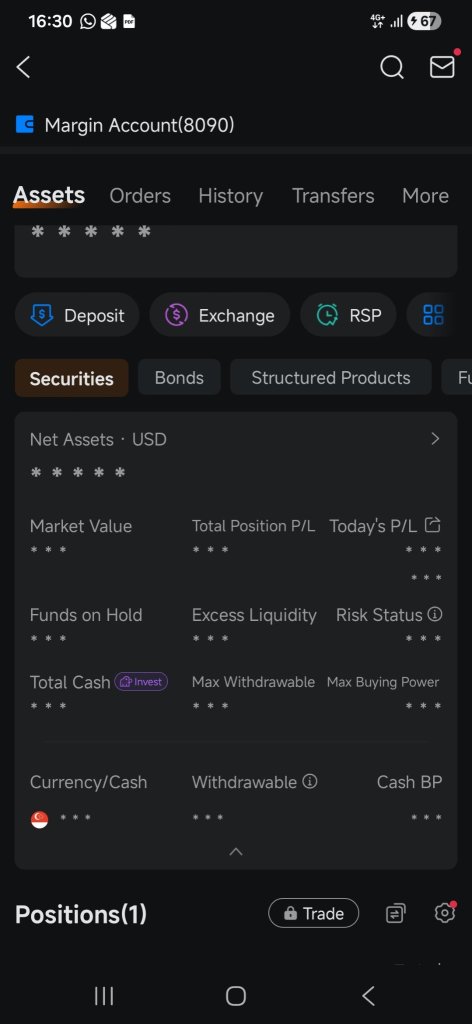This screenshot has height=1024, width=472.
Task: Tap Android home navigation button
Action: click(x=236, y=996)
